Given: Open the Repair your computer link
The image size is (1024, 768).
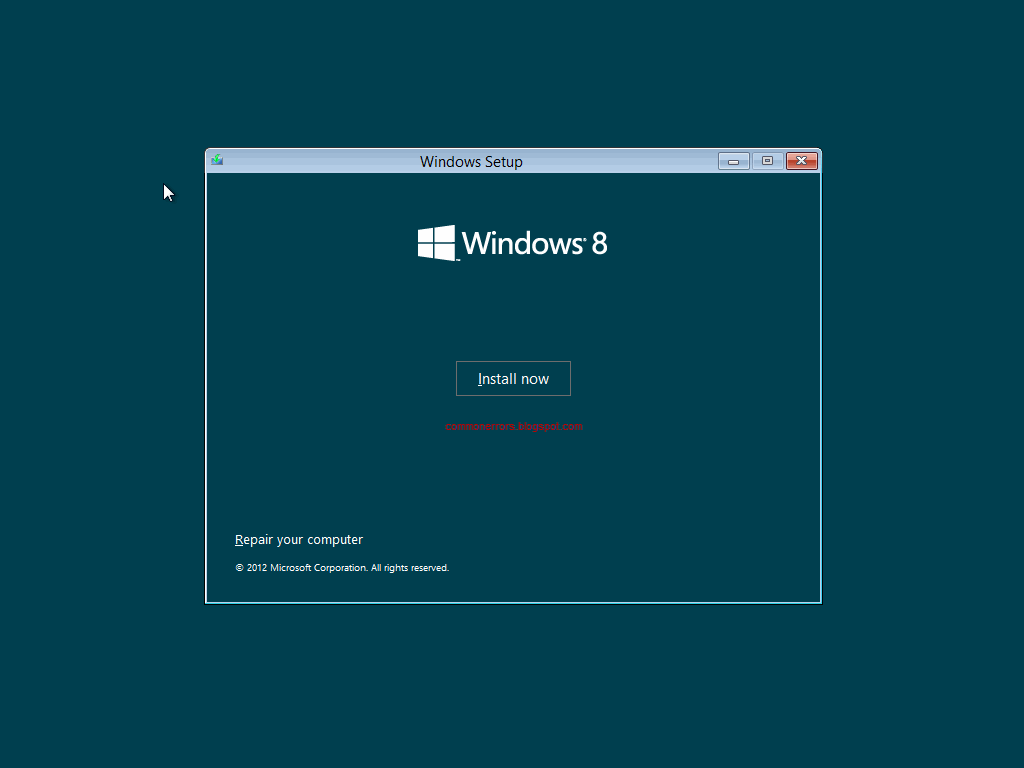Looking at the screenshot, I should click(x=298, y=539).
